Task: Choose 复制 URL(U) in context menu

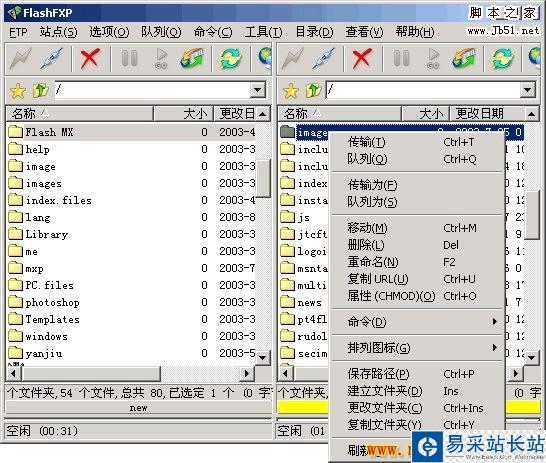Action: pos(416,279)
